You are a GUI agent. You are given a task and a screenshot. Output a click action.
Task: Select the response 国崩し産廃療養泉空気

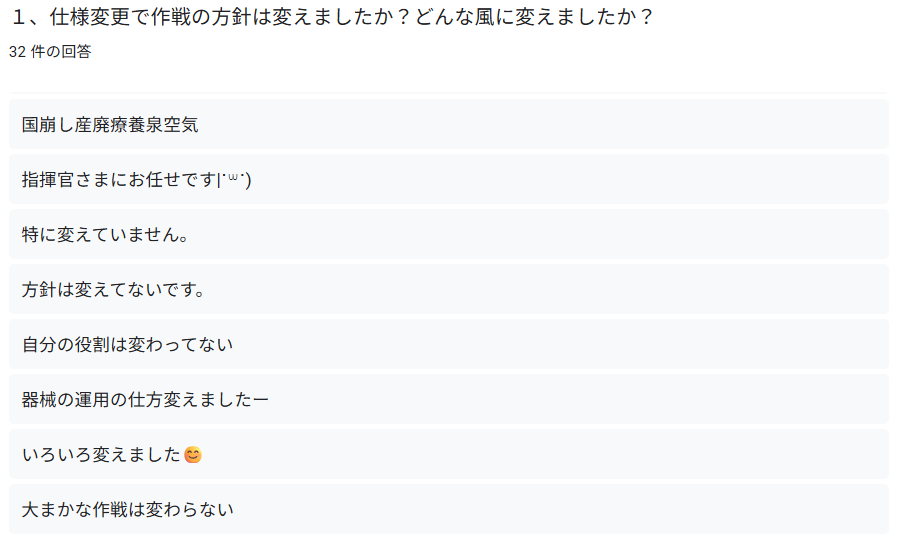(x=449, y=124)
